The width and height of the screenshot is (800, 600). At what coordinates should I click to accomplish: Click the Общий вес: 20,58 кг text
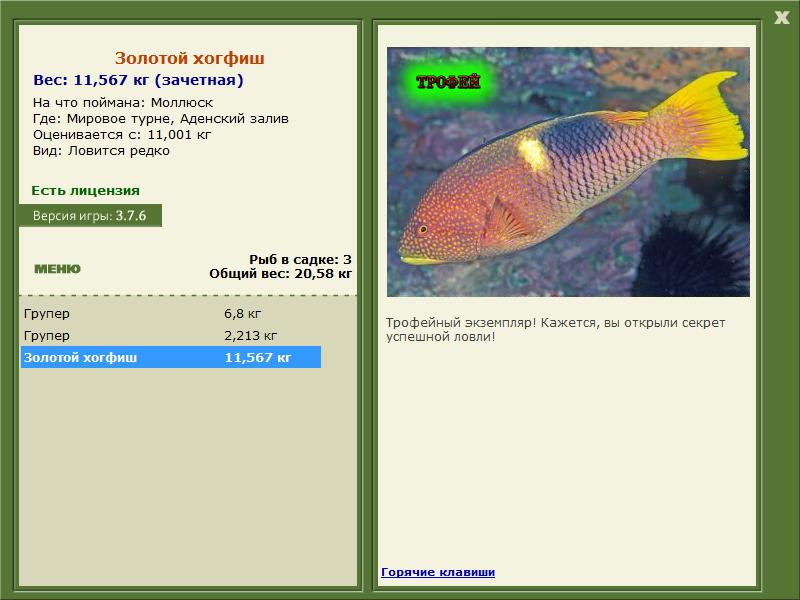click(281, 273)
